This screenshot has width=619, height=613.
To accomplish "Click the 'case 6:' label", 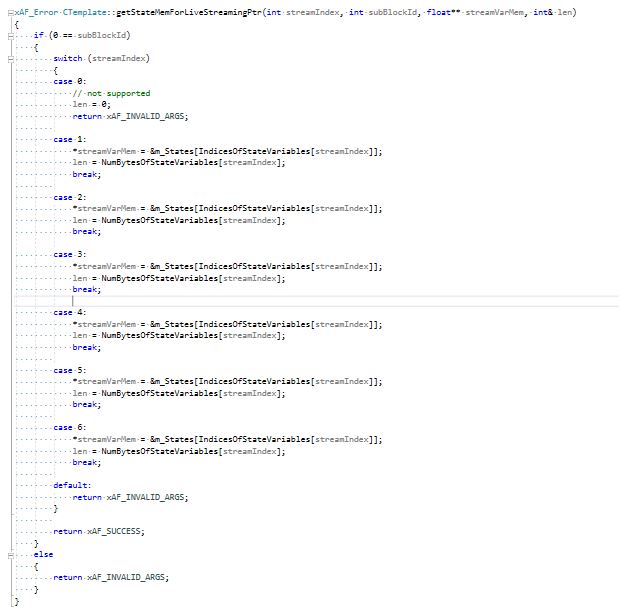I will [70, 427].
